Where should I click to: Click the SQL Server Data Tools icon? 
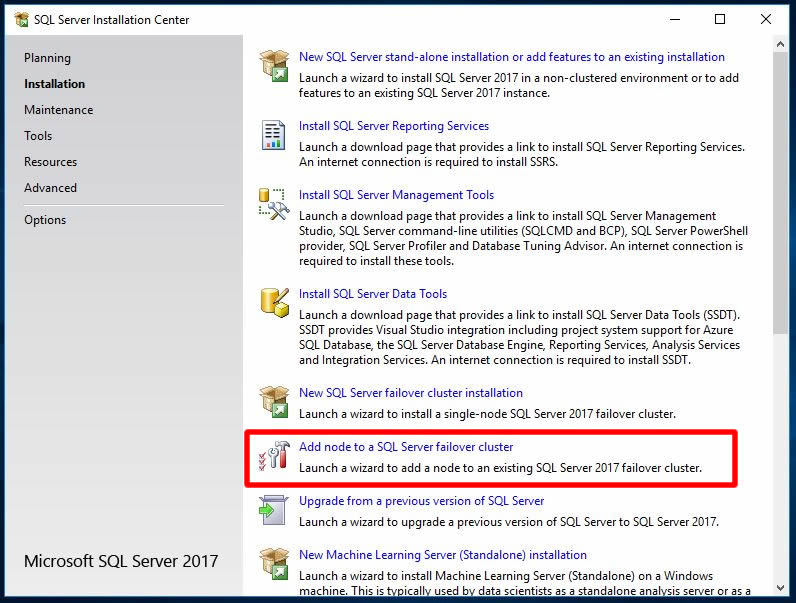(273, 302)
